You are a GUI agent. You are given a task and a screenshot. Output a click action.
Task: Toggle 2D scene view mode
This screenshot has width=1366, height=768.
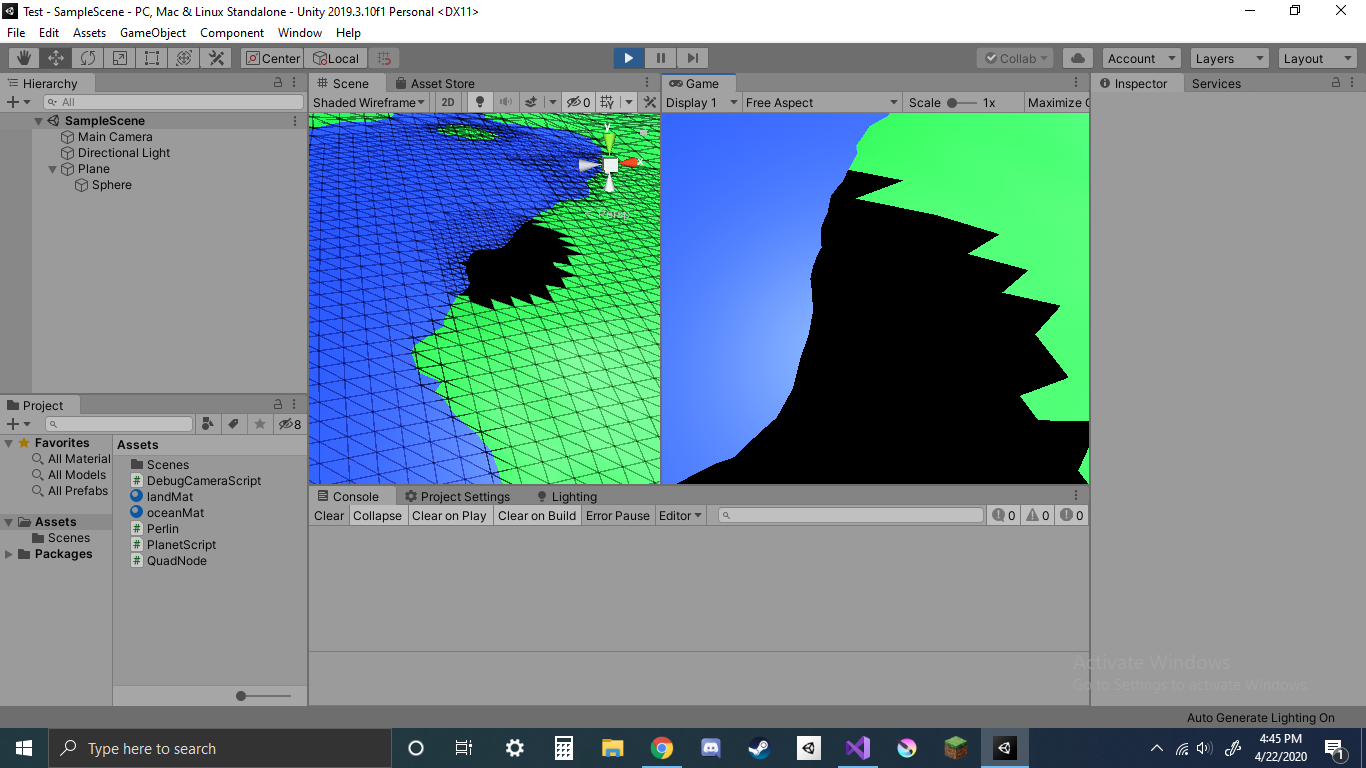(x=448, y=102)
